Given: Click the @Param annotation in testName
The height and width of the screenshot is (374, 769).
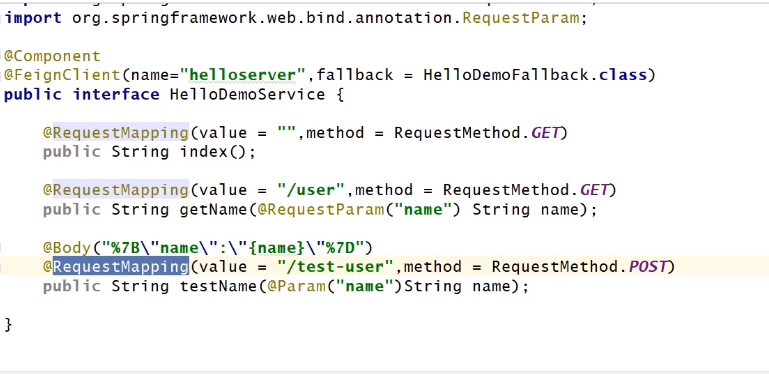Looking at the screenshot, I should [296, 286].
